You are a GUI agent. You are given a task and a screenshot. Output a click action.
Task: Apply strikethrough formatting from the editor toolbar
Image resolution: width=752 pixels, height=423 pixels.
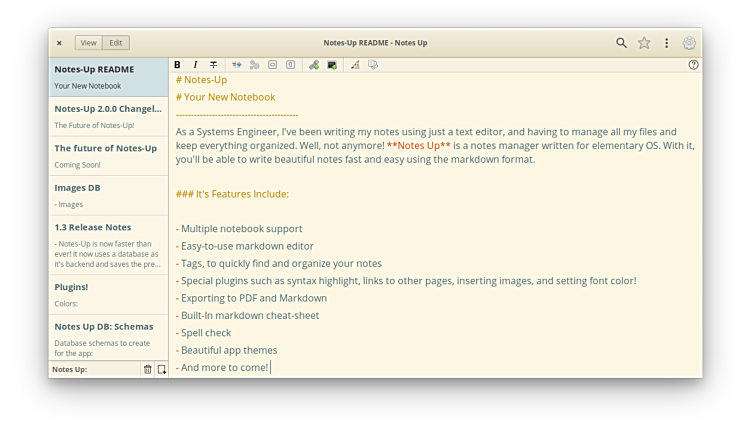[x=213, y=65]
